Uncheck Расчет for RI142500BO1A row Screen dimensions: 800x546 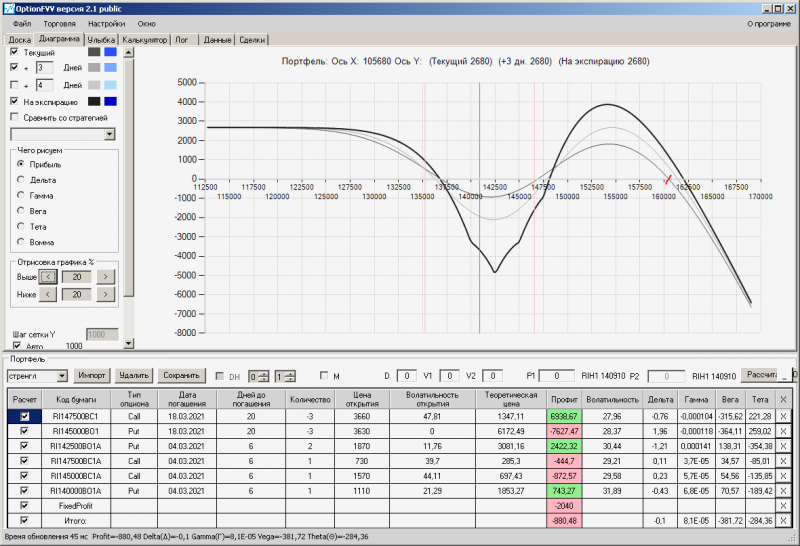(24, 446)
